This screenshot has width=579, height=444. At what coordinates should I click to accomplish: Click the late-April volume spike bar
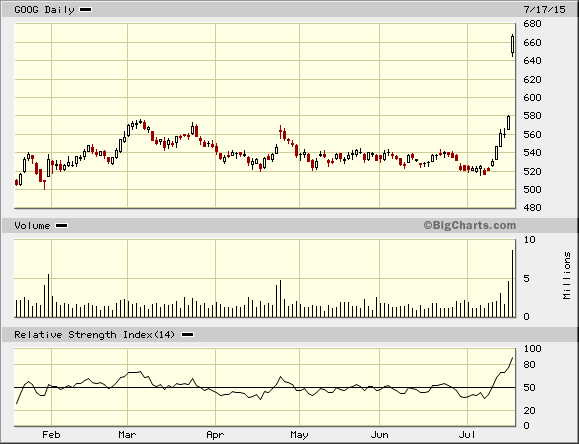pyautogui.click(x=280, y=298)
